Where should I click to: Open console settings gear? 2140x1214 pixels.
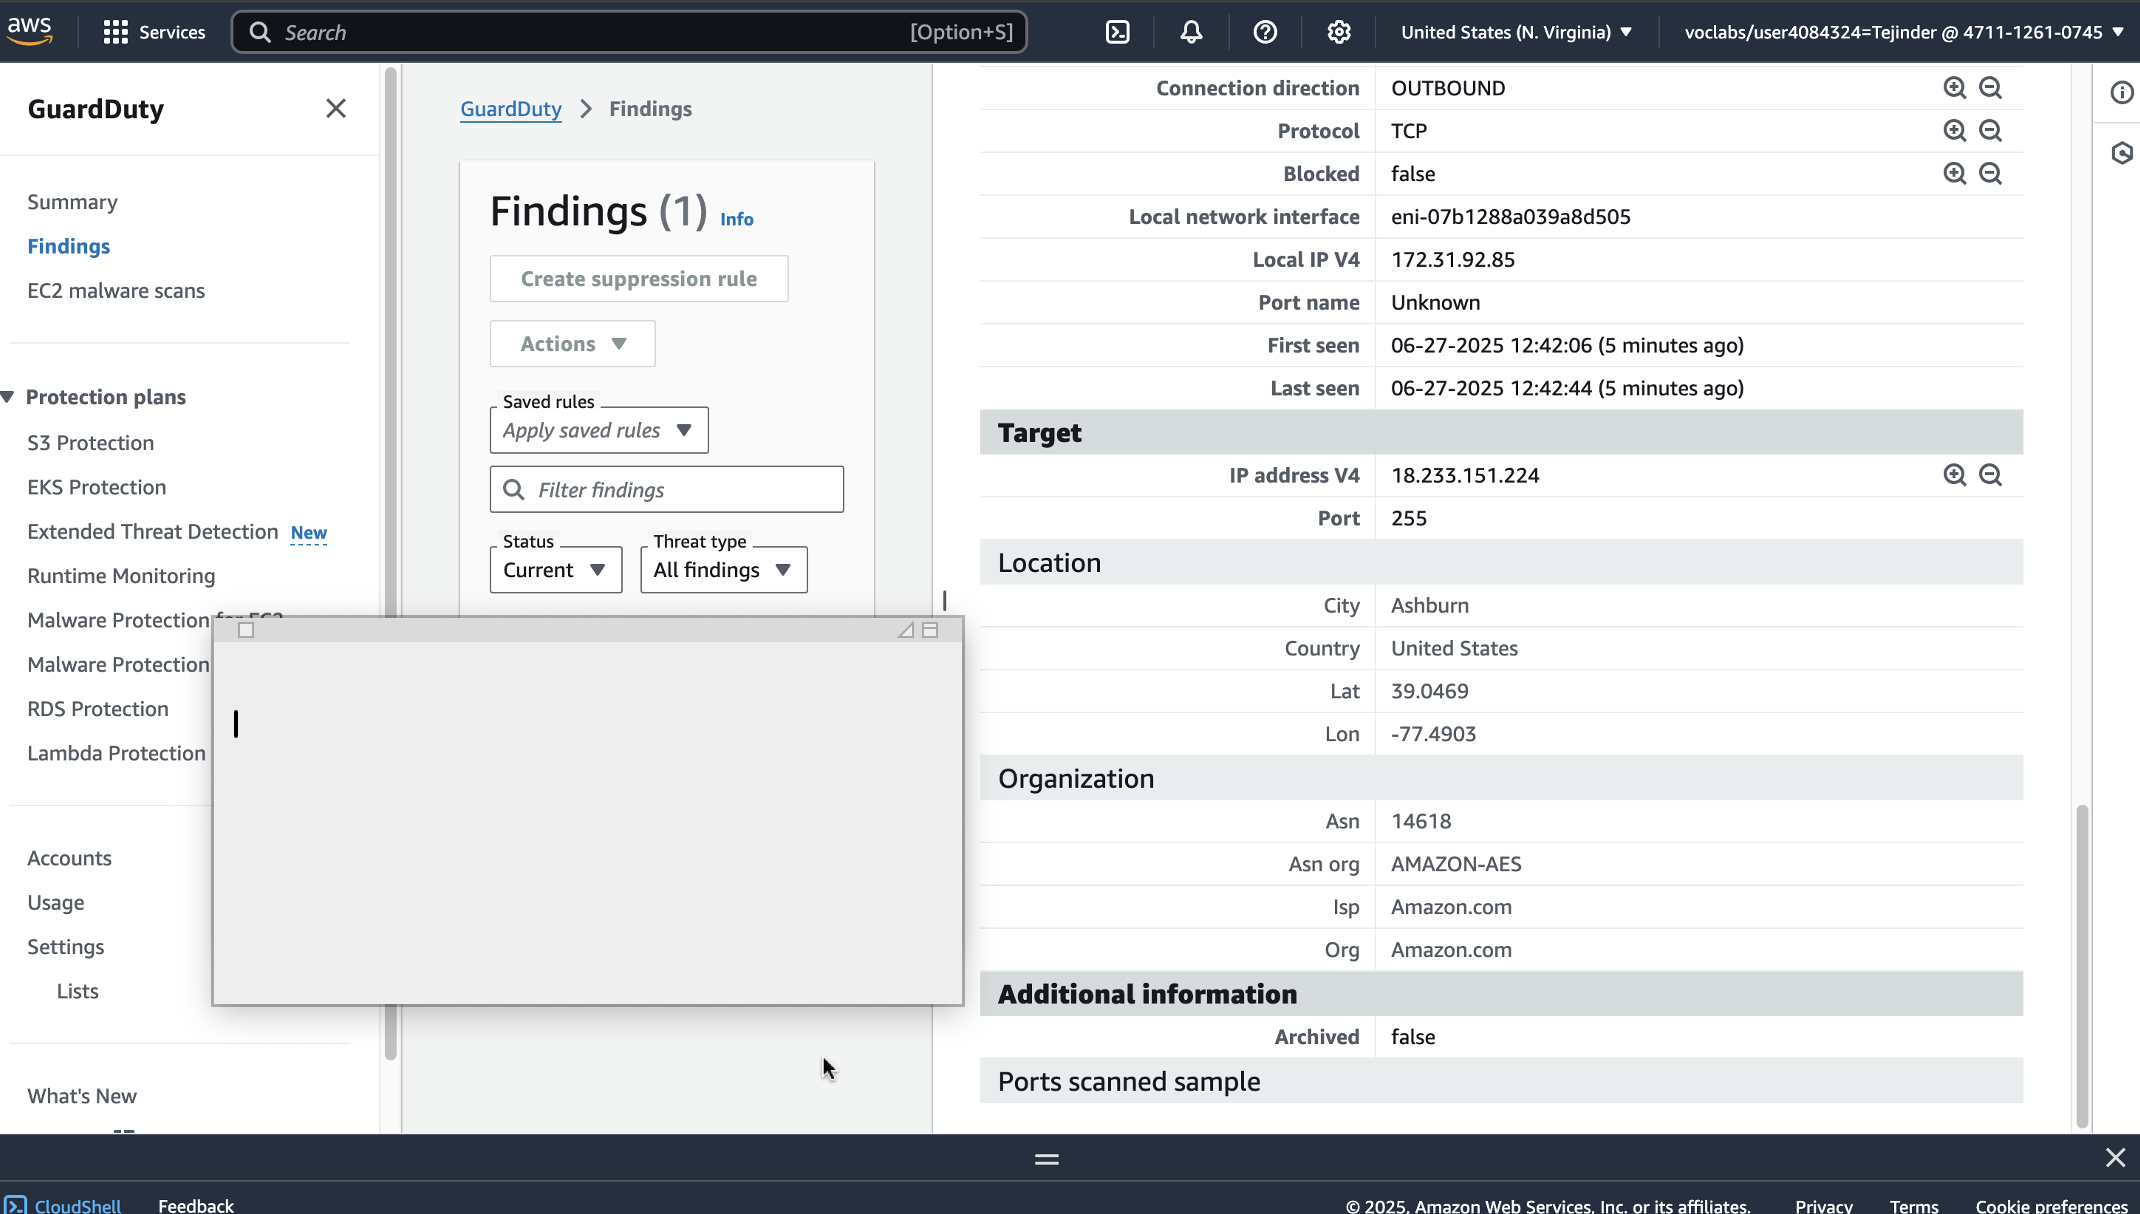tap(1339, 32)
